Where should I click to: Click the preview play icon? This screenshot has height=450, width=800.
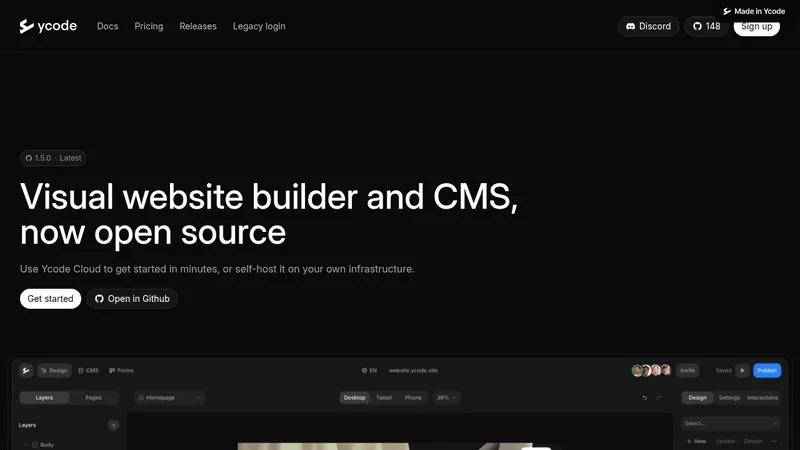click(742, 370)
